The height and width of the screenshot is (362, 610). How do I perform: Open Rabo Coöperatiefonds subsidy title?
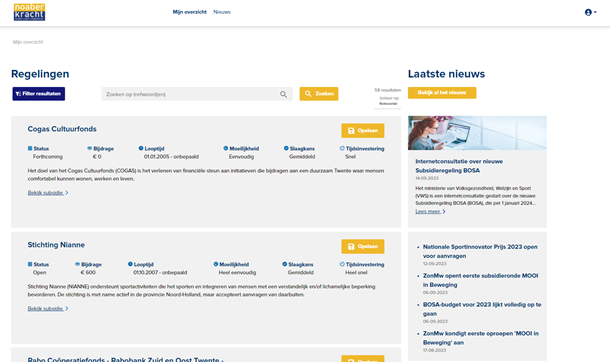click(125, 359)
